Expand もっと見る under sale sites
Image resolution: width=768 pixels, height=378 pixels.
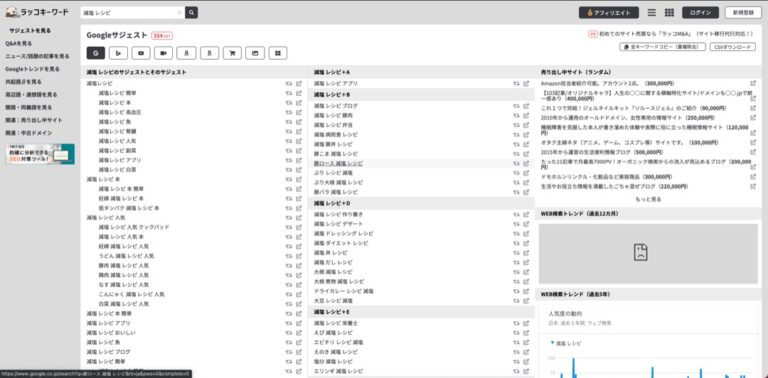pyautogui.click(x=648, y=199)
